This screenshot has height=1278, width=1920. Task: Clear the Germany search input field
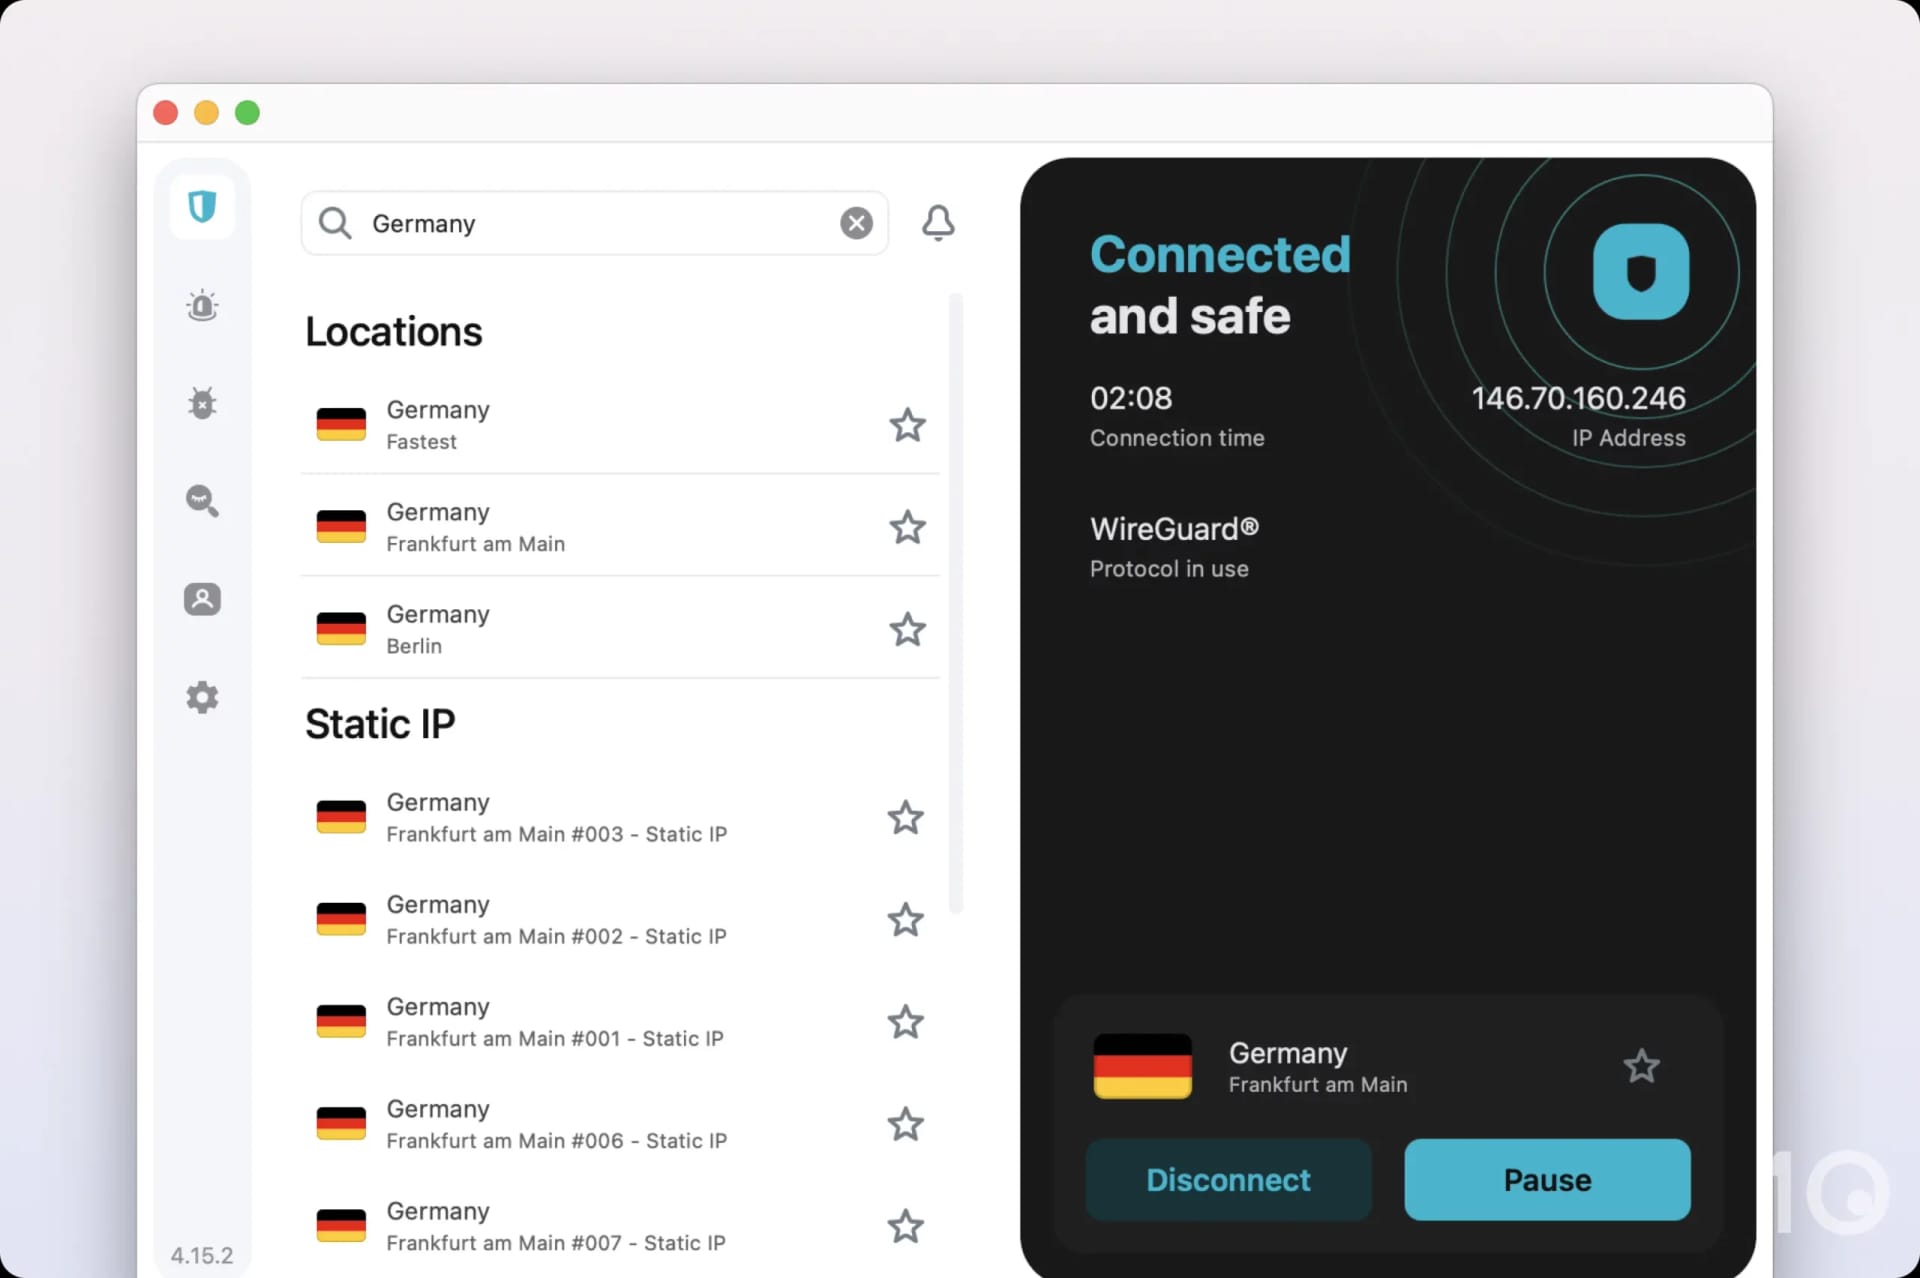(x=856, y=223)
